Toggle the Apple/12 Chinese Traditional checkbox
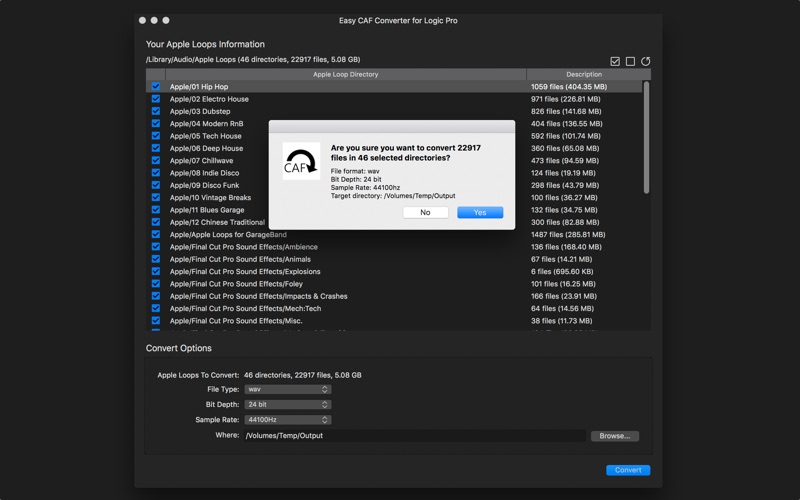The width and height of the screenshot is (800, 500). click(156, 222)
